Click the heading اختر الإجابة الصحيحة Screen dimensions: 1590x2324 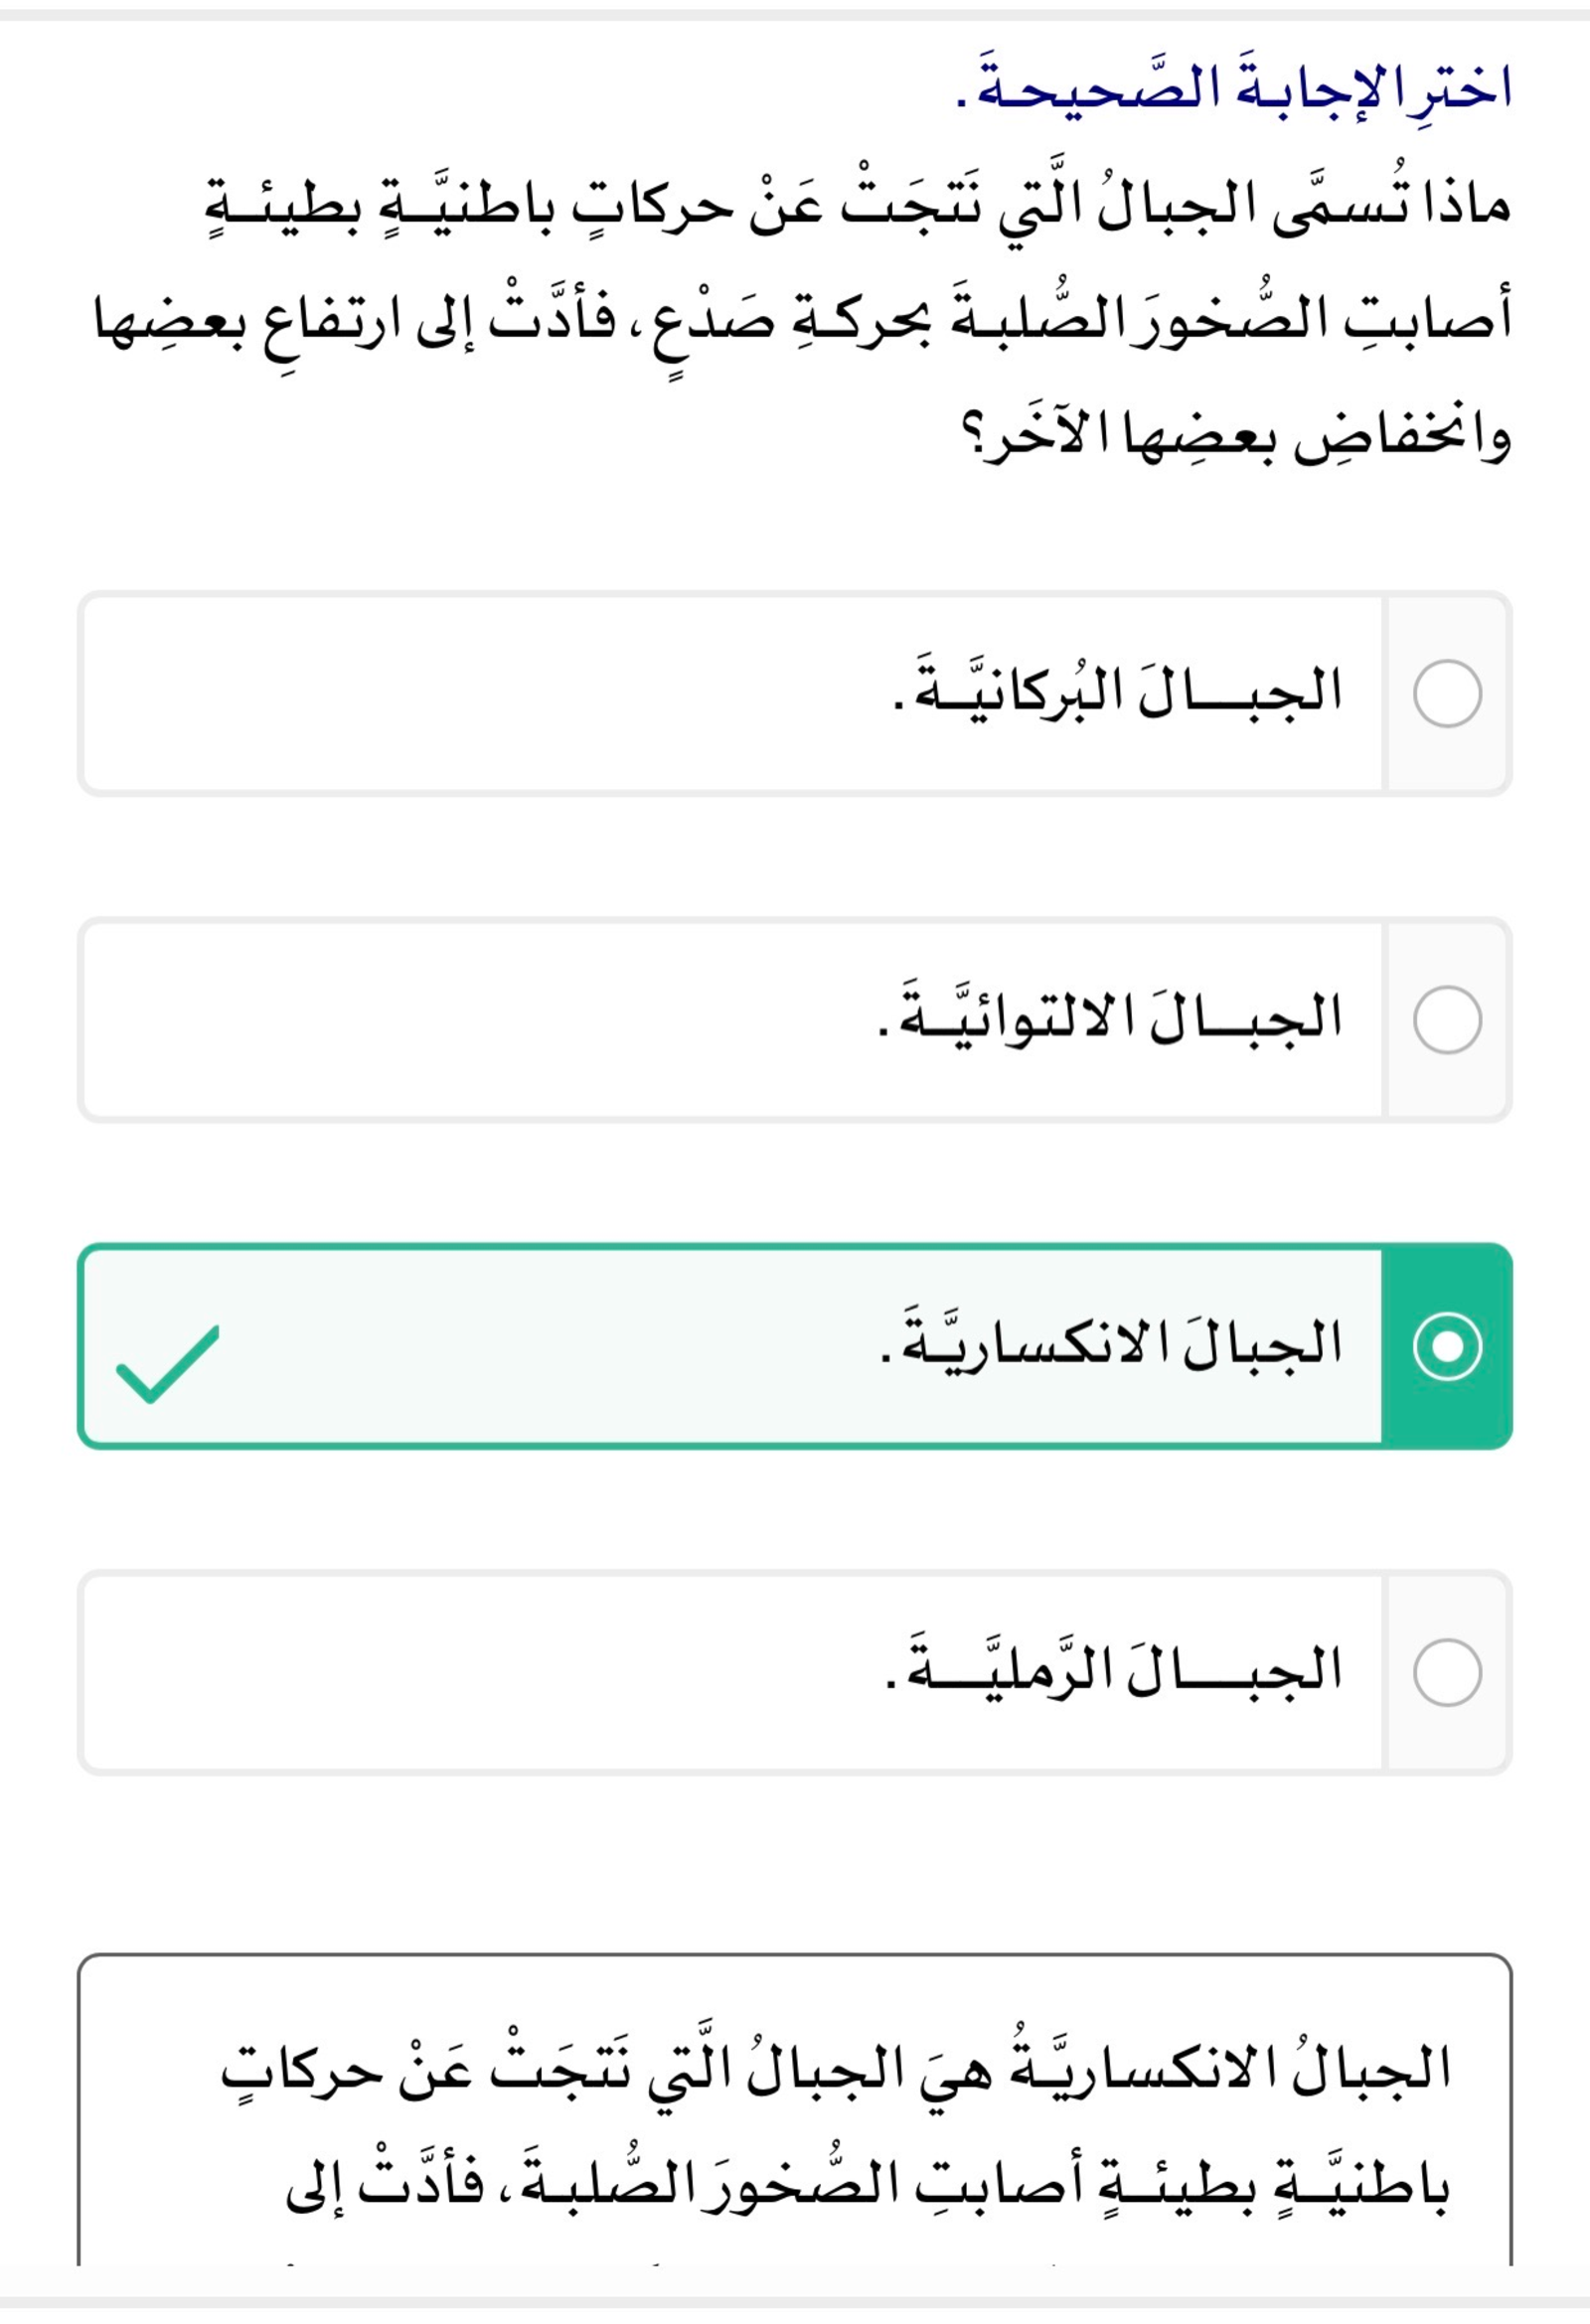click(1233, 86)
